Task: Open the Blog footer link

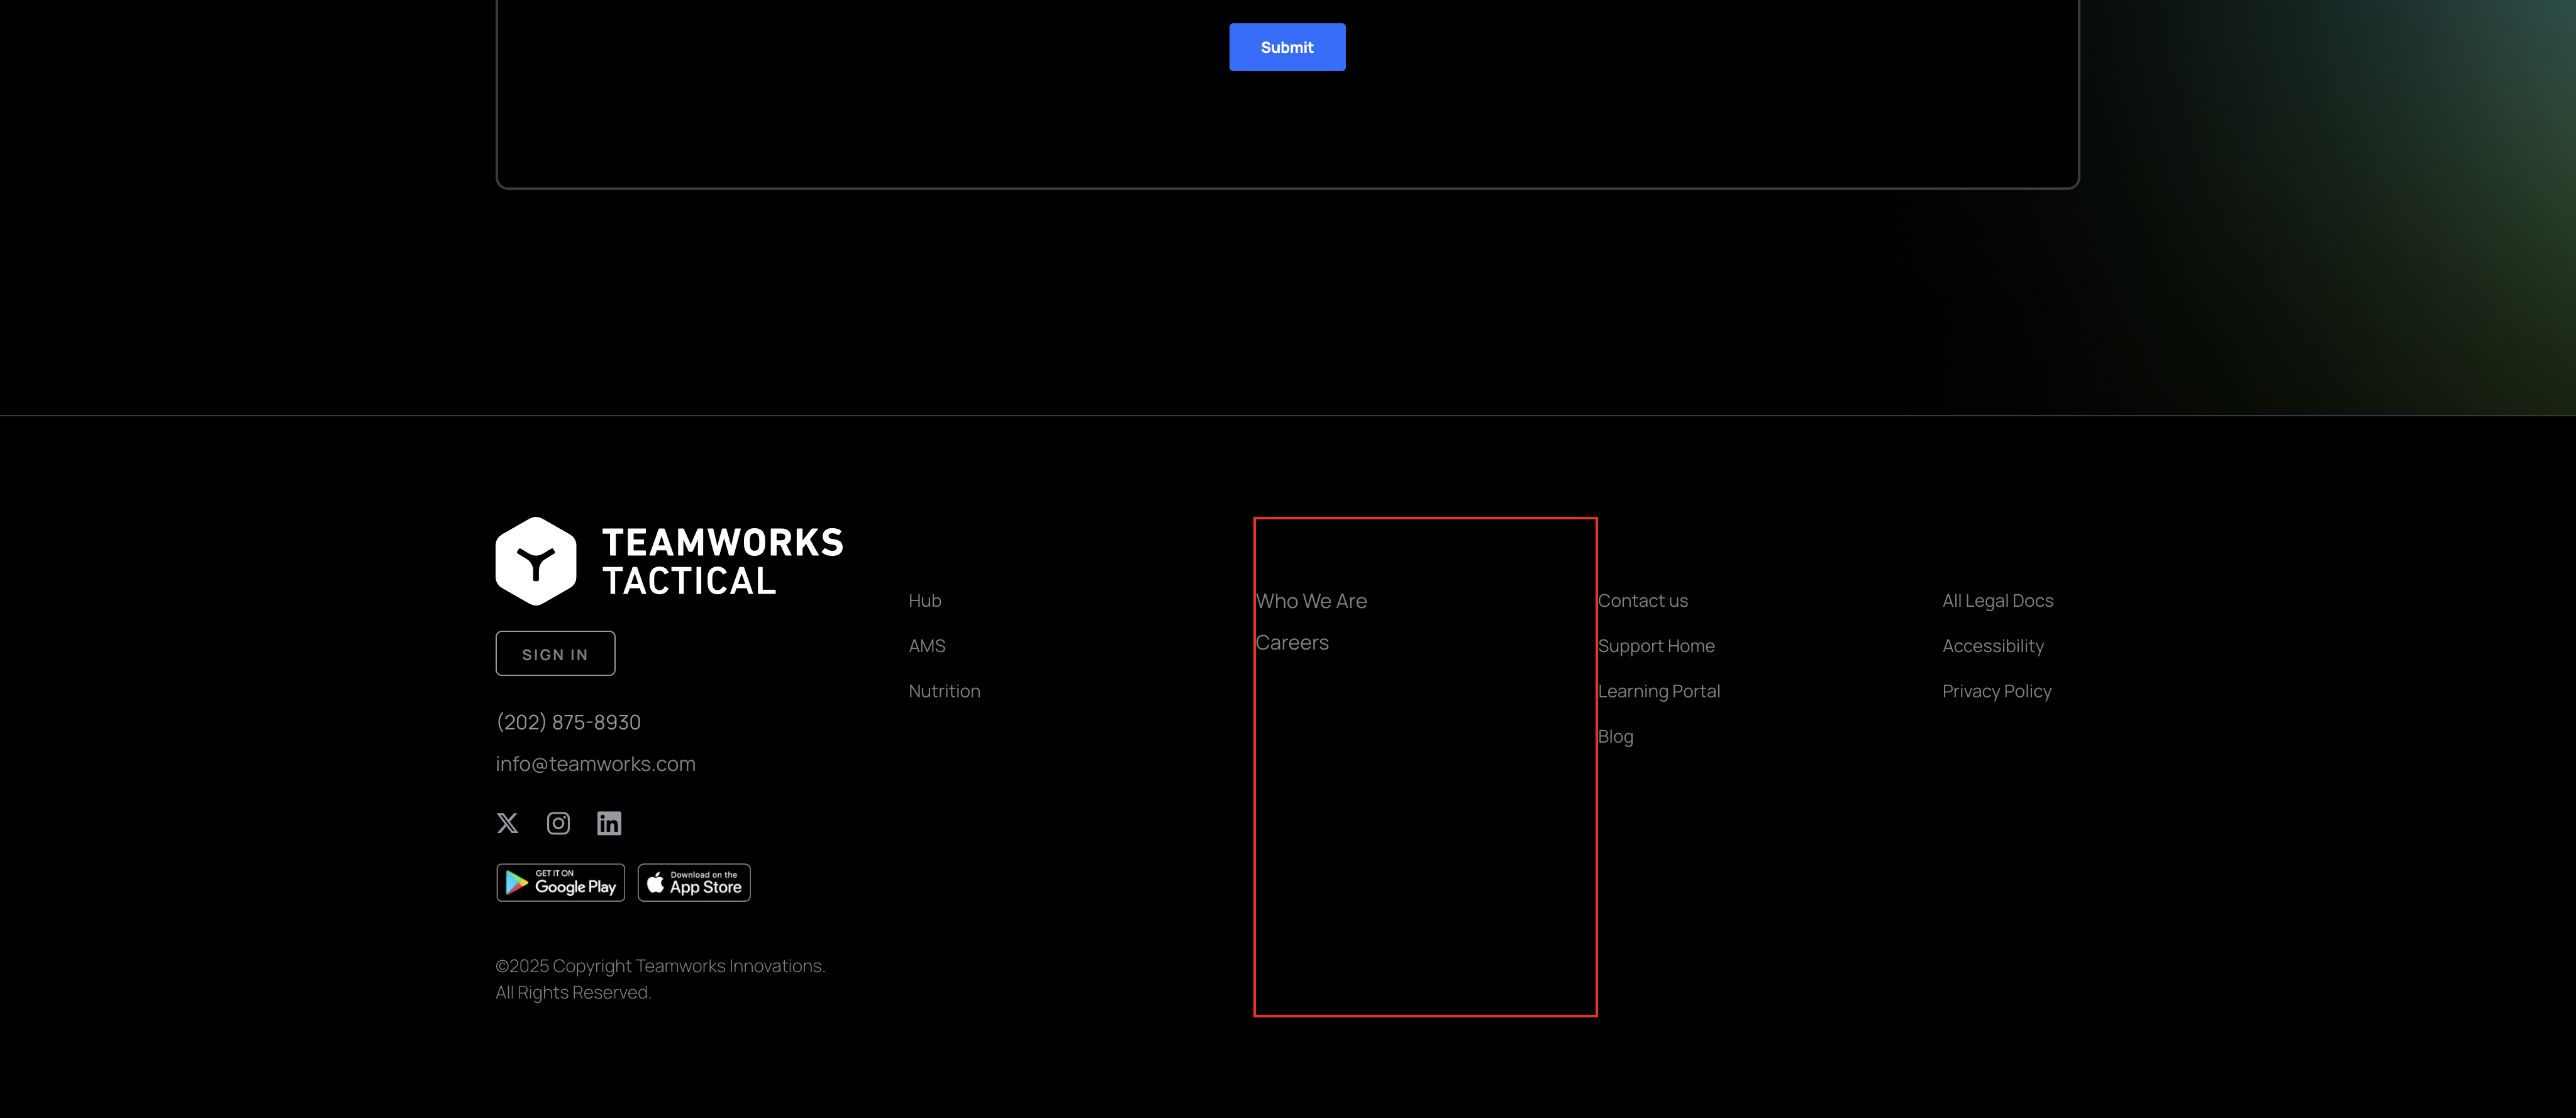Action: [x=1615, y=737]
